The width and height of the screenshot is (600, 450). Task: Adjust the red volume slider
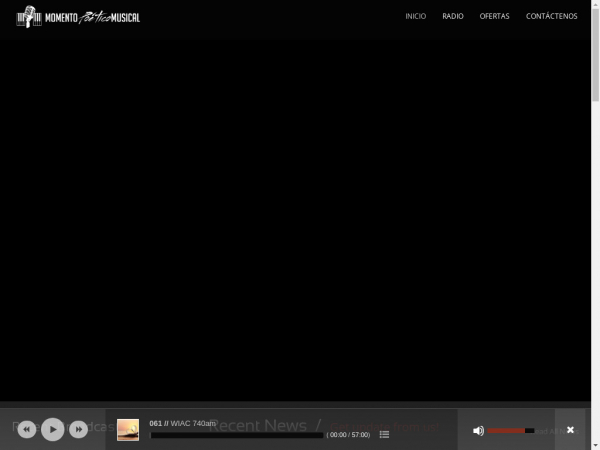pyautogui.click(x=510, y=431)
